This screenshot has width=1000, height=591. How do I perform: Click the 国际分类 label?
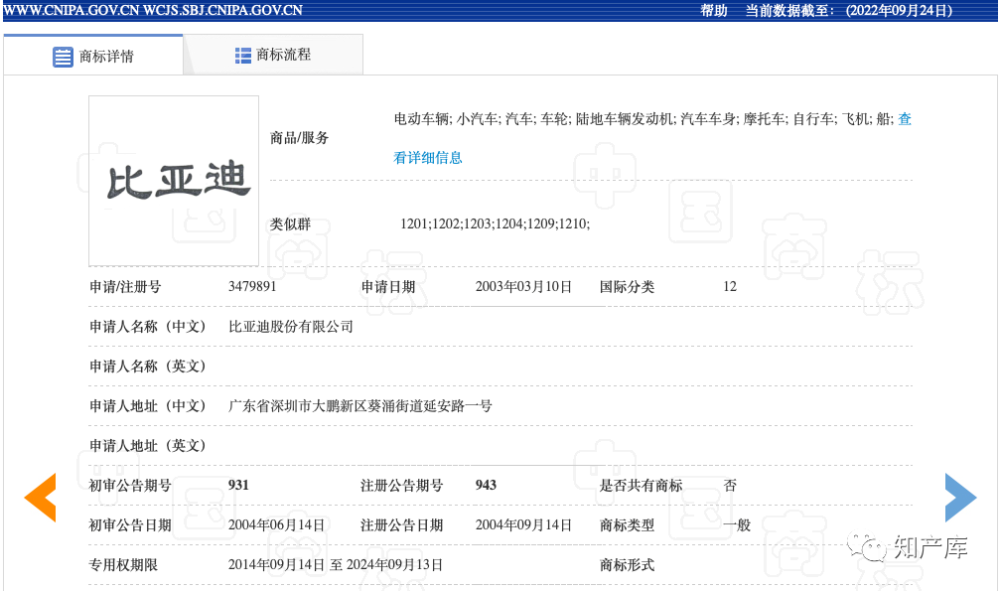[627, 287]
